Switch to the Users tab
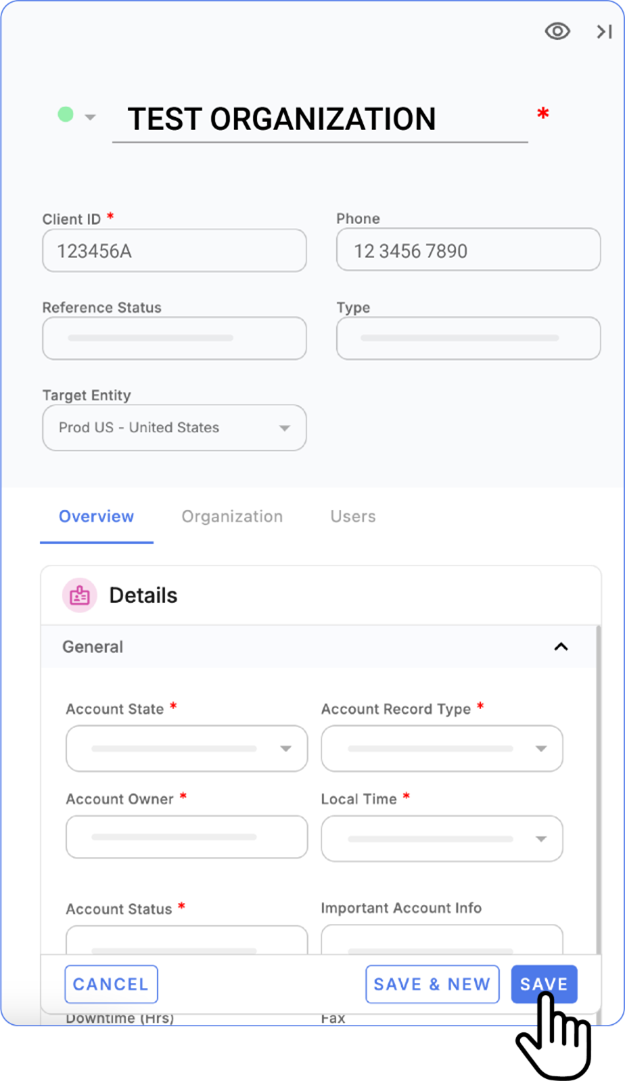The height and width of the screenshot is (1081, 625). (353, 517)
